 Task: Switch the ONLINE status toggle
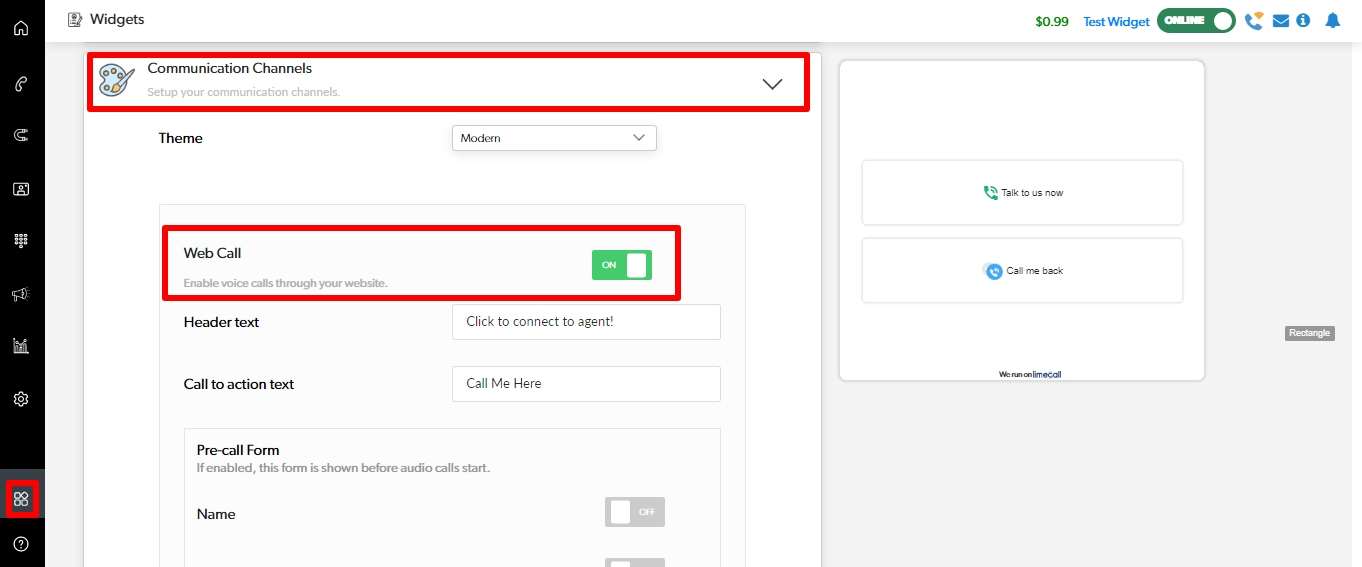(x=1196, y=21)
